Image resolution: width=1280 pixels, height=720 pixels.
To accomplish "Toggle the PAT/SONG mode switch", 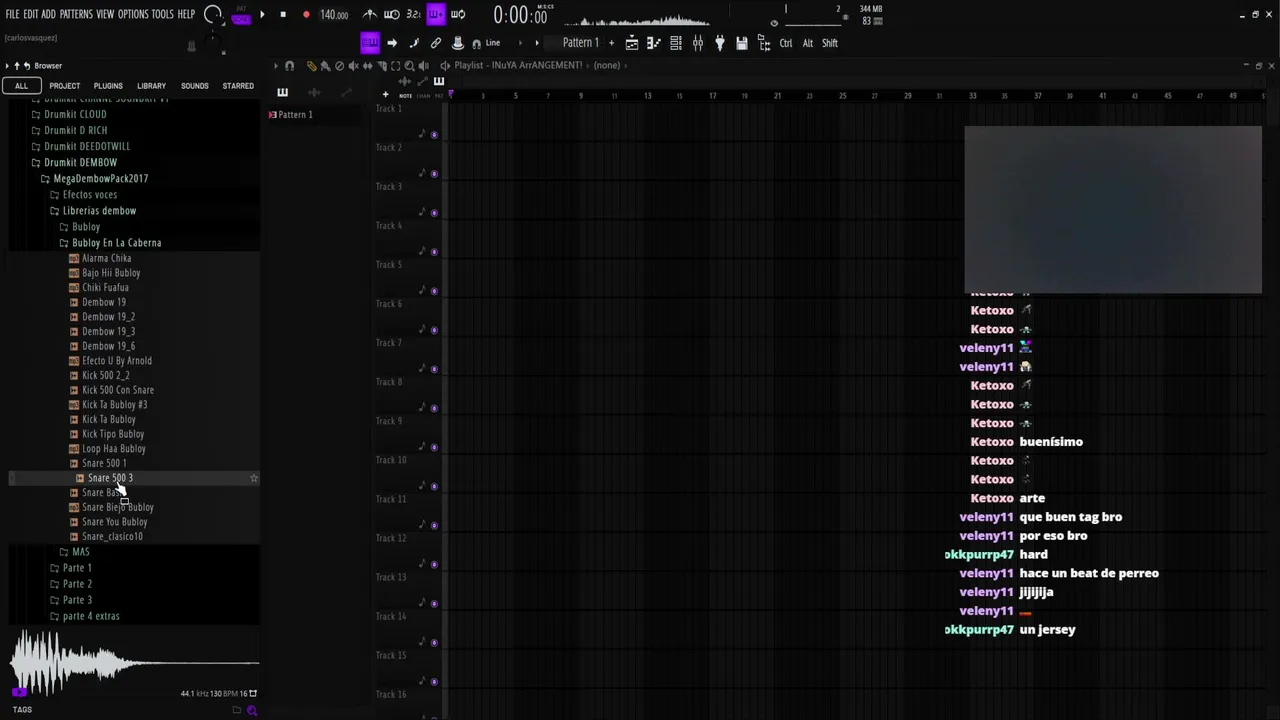I will tap(241, 14).
